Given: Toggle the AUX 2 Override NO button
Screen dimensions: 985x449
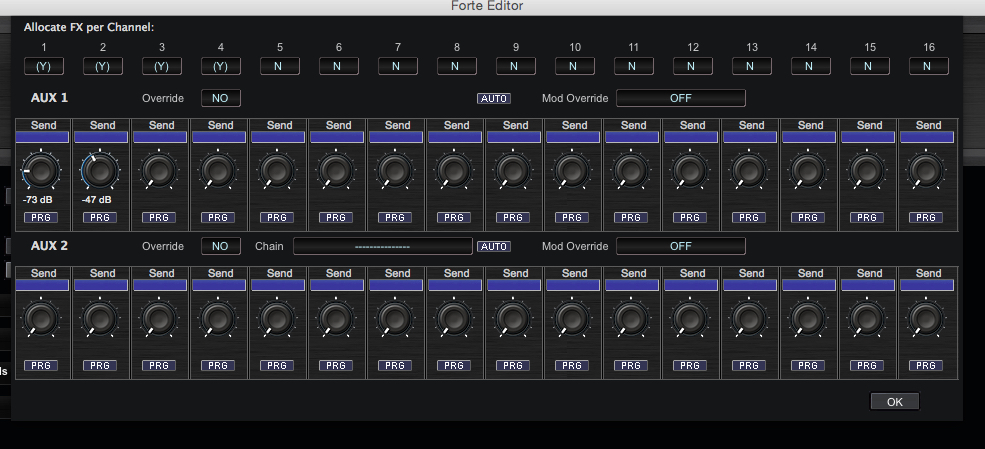Looking at the screenshot, I should [x=220, y=246].
